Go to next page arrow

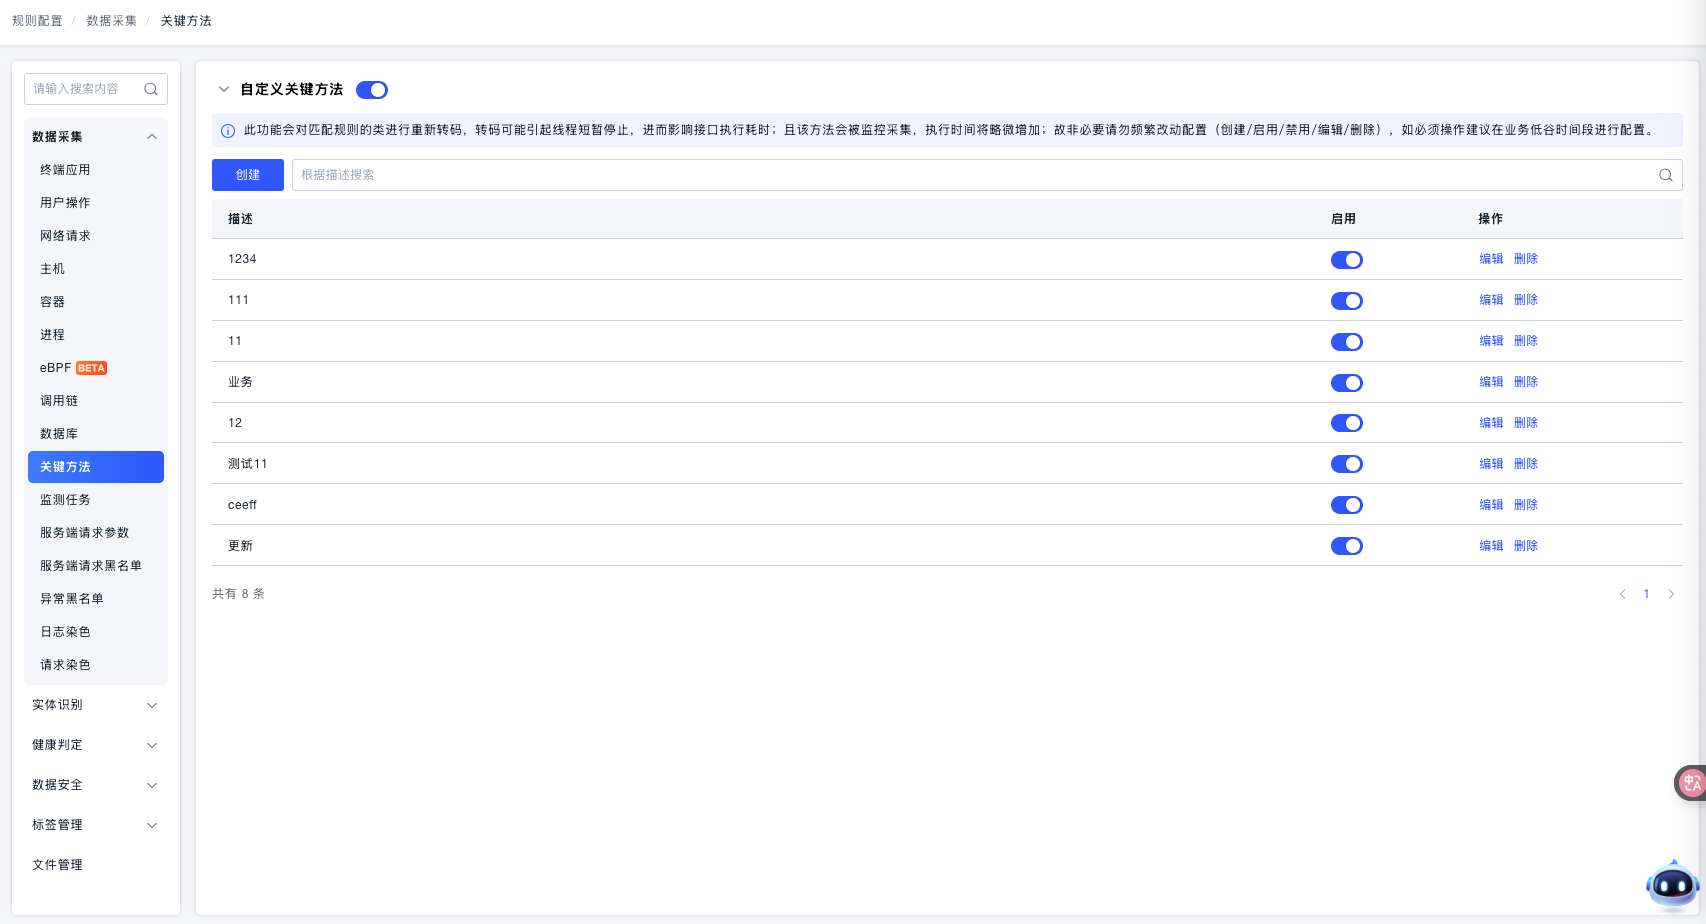[x=1671, y=594]
